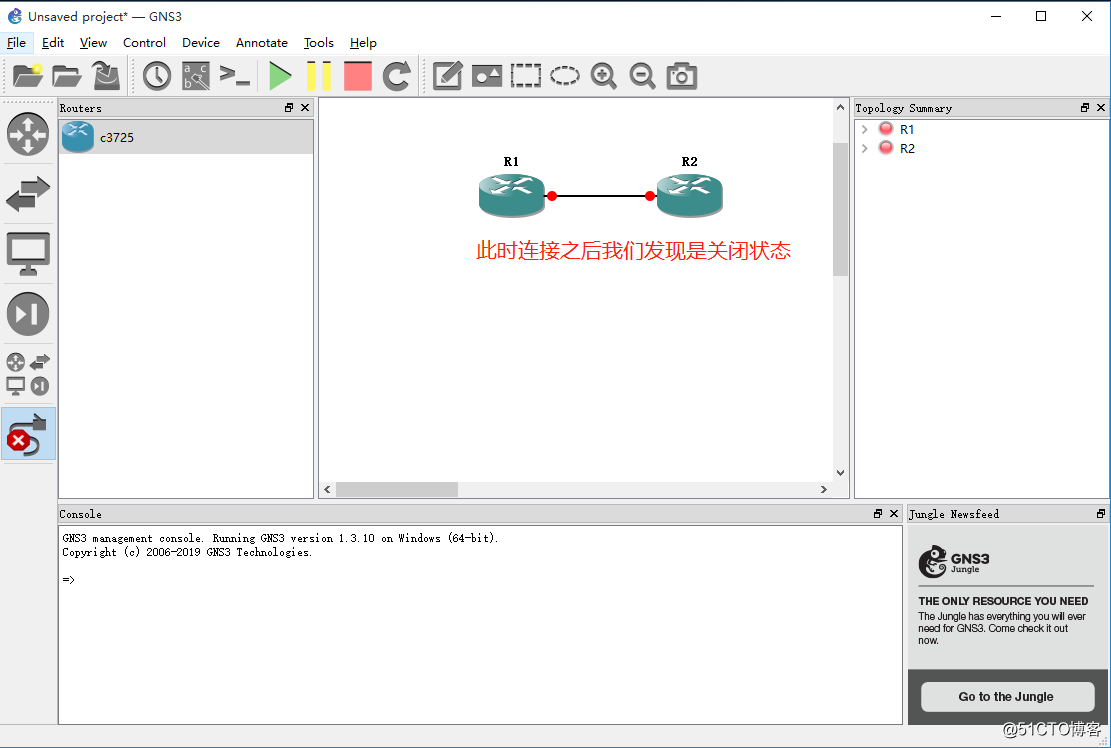
Task: Click canvas scroll right arrow
Action: pos(823,489)
